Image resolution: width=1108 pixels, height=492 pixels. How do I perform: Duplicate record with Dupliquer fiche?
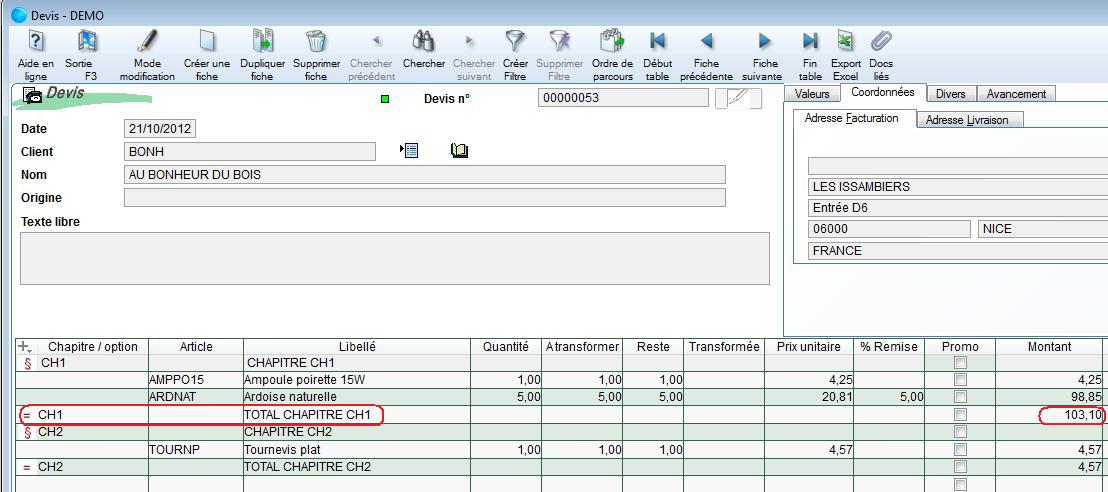[262, 42]
